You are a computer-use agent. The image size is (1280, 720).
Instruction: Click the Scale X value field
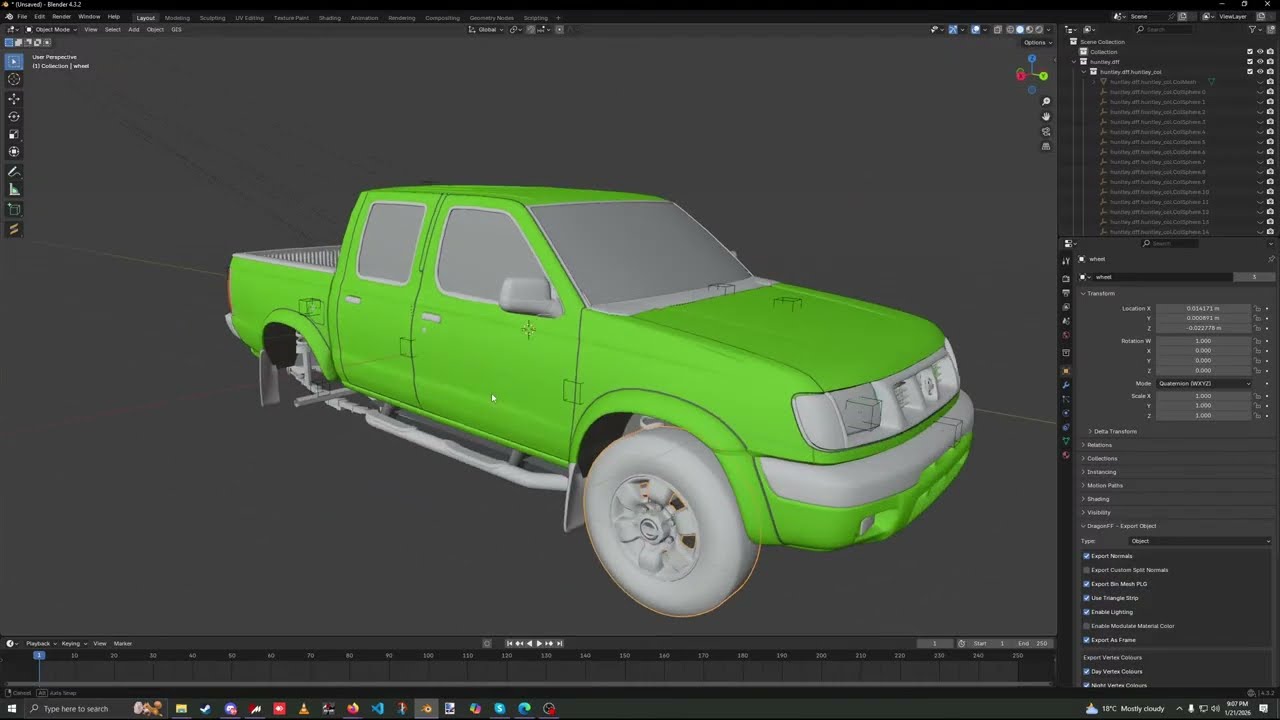pyautogui.click(x=1203, y=396)
